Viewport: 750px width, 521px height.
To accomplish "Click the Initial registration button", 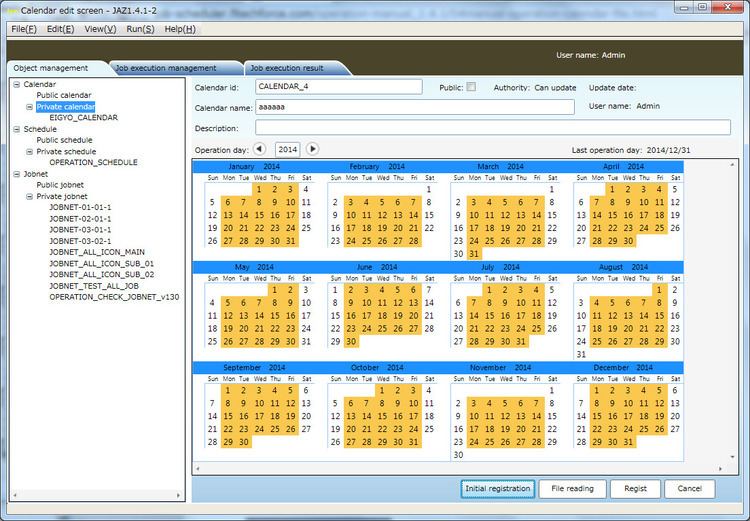I will coord(497,489).
